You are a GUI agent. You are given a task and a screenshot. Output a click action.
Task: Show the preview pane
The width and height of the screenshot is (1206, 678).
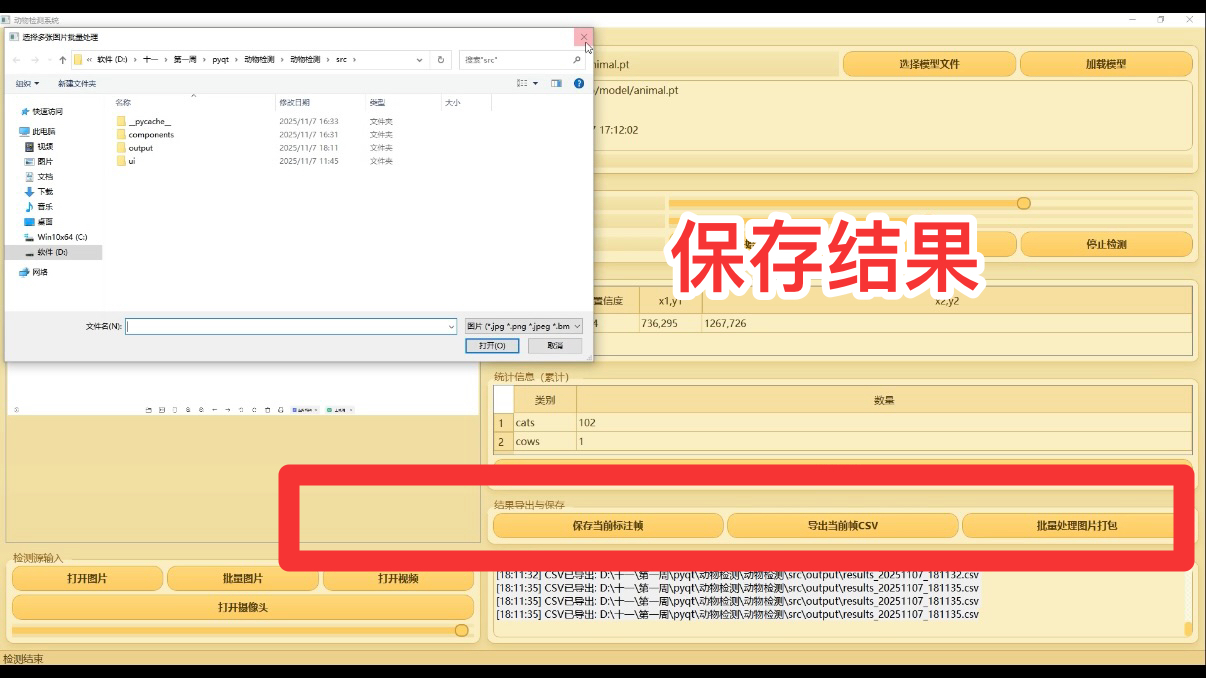556,83
